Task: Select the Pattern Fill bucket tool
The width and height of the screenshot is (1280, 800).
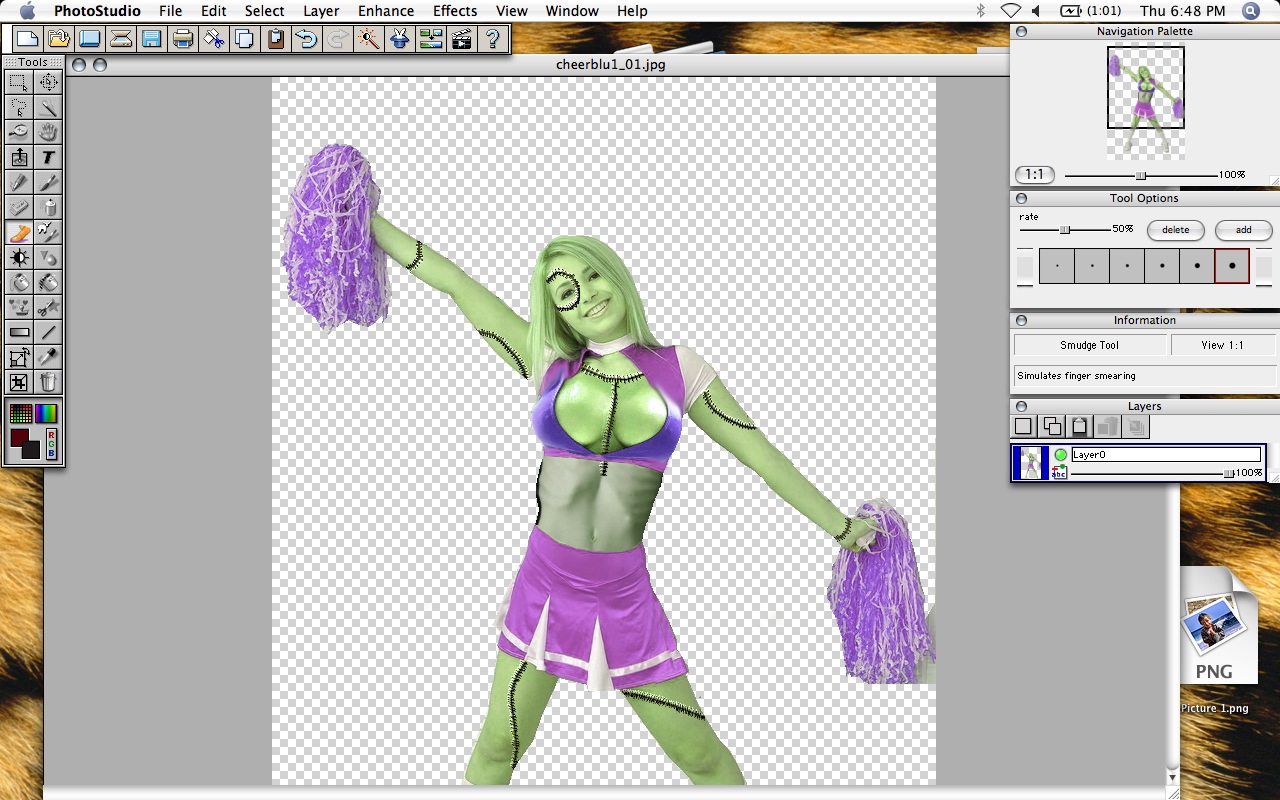Action: 48,282
